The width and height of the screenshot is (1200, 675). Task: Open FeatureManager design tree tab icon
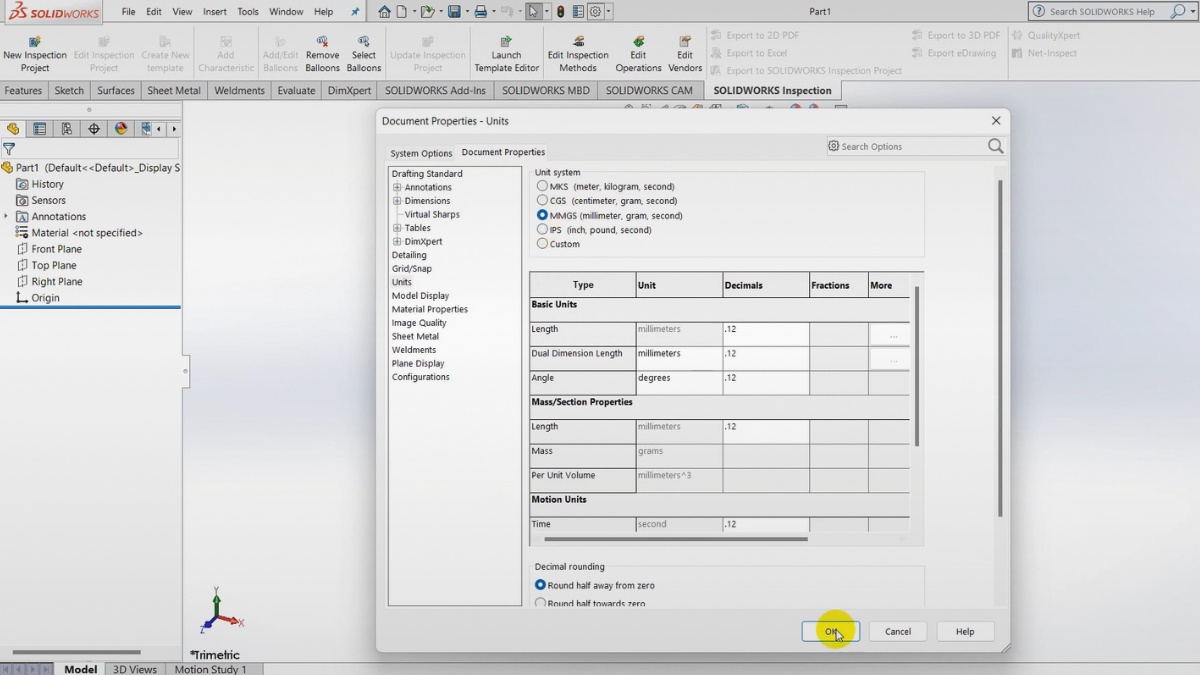pyautogui.click(x=13, y=129)
